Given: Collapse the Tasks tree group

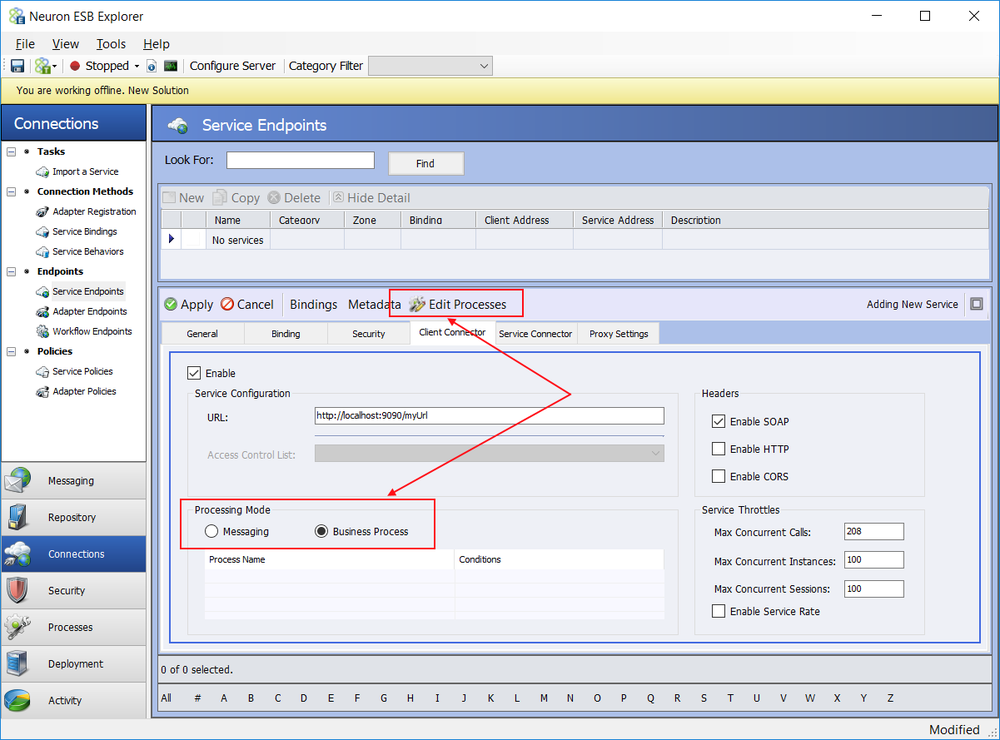Looking at the screenshot, I should click(x=11, y=152).
